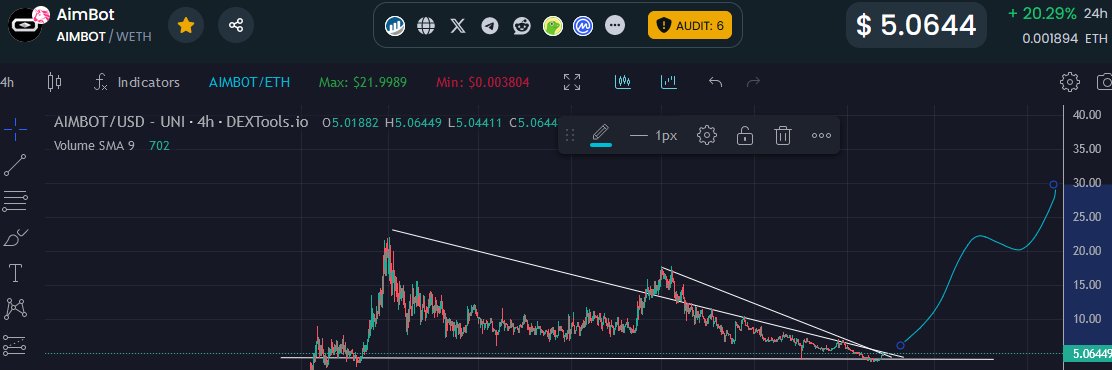Click the Min: $0.003804 label
This screenshot has width=1112, height=370.
tap(482, 82)
